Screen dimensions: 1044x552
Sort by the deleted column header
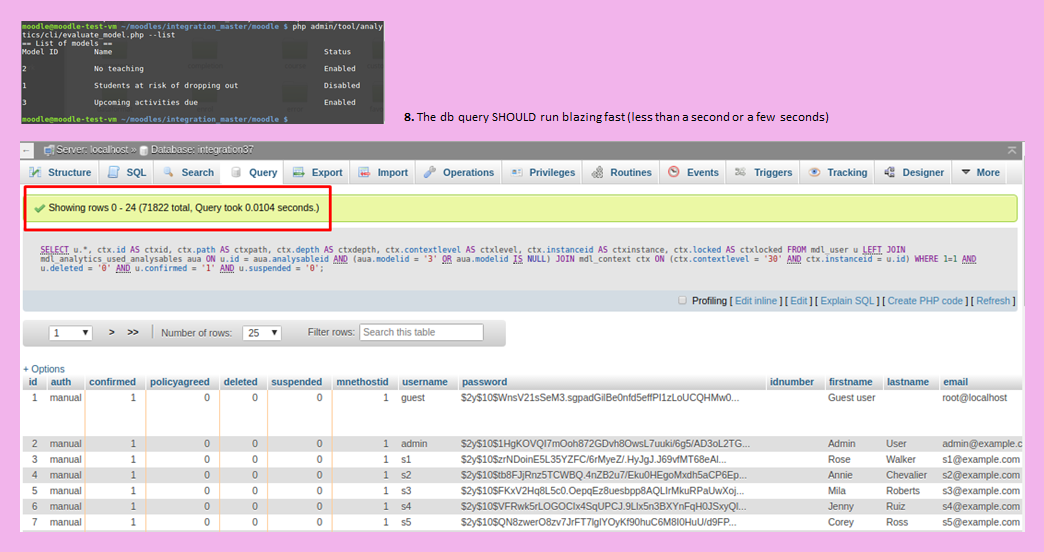[240, 382]
